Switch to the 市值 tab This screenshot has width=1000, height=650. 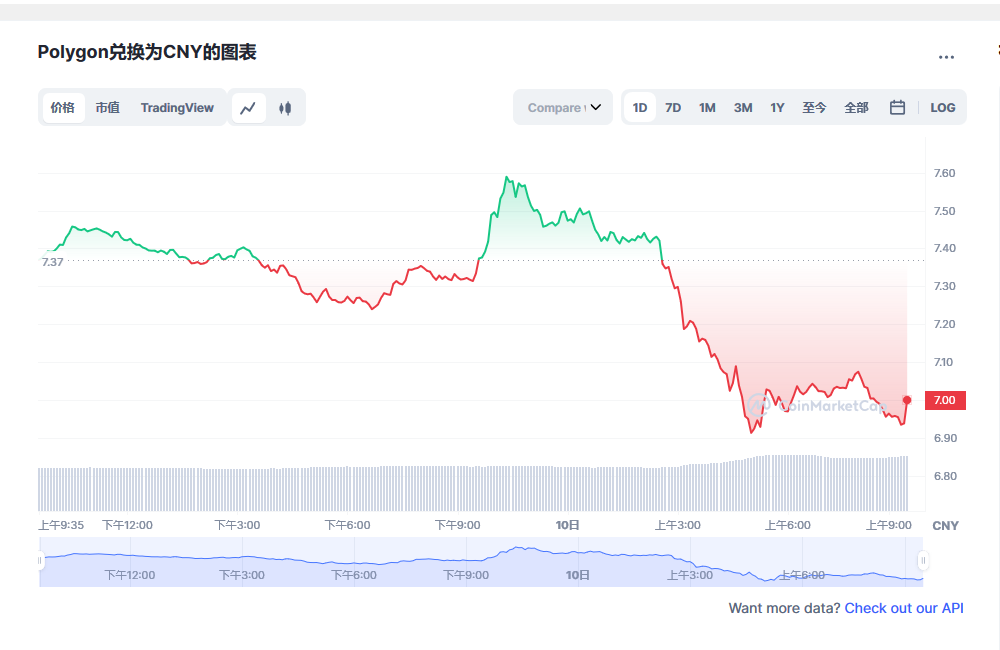pos(107,108)
